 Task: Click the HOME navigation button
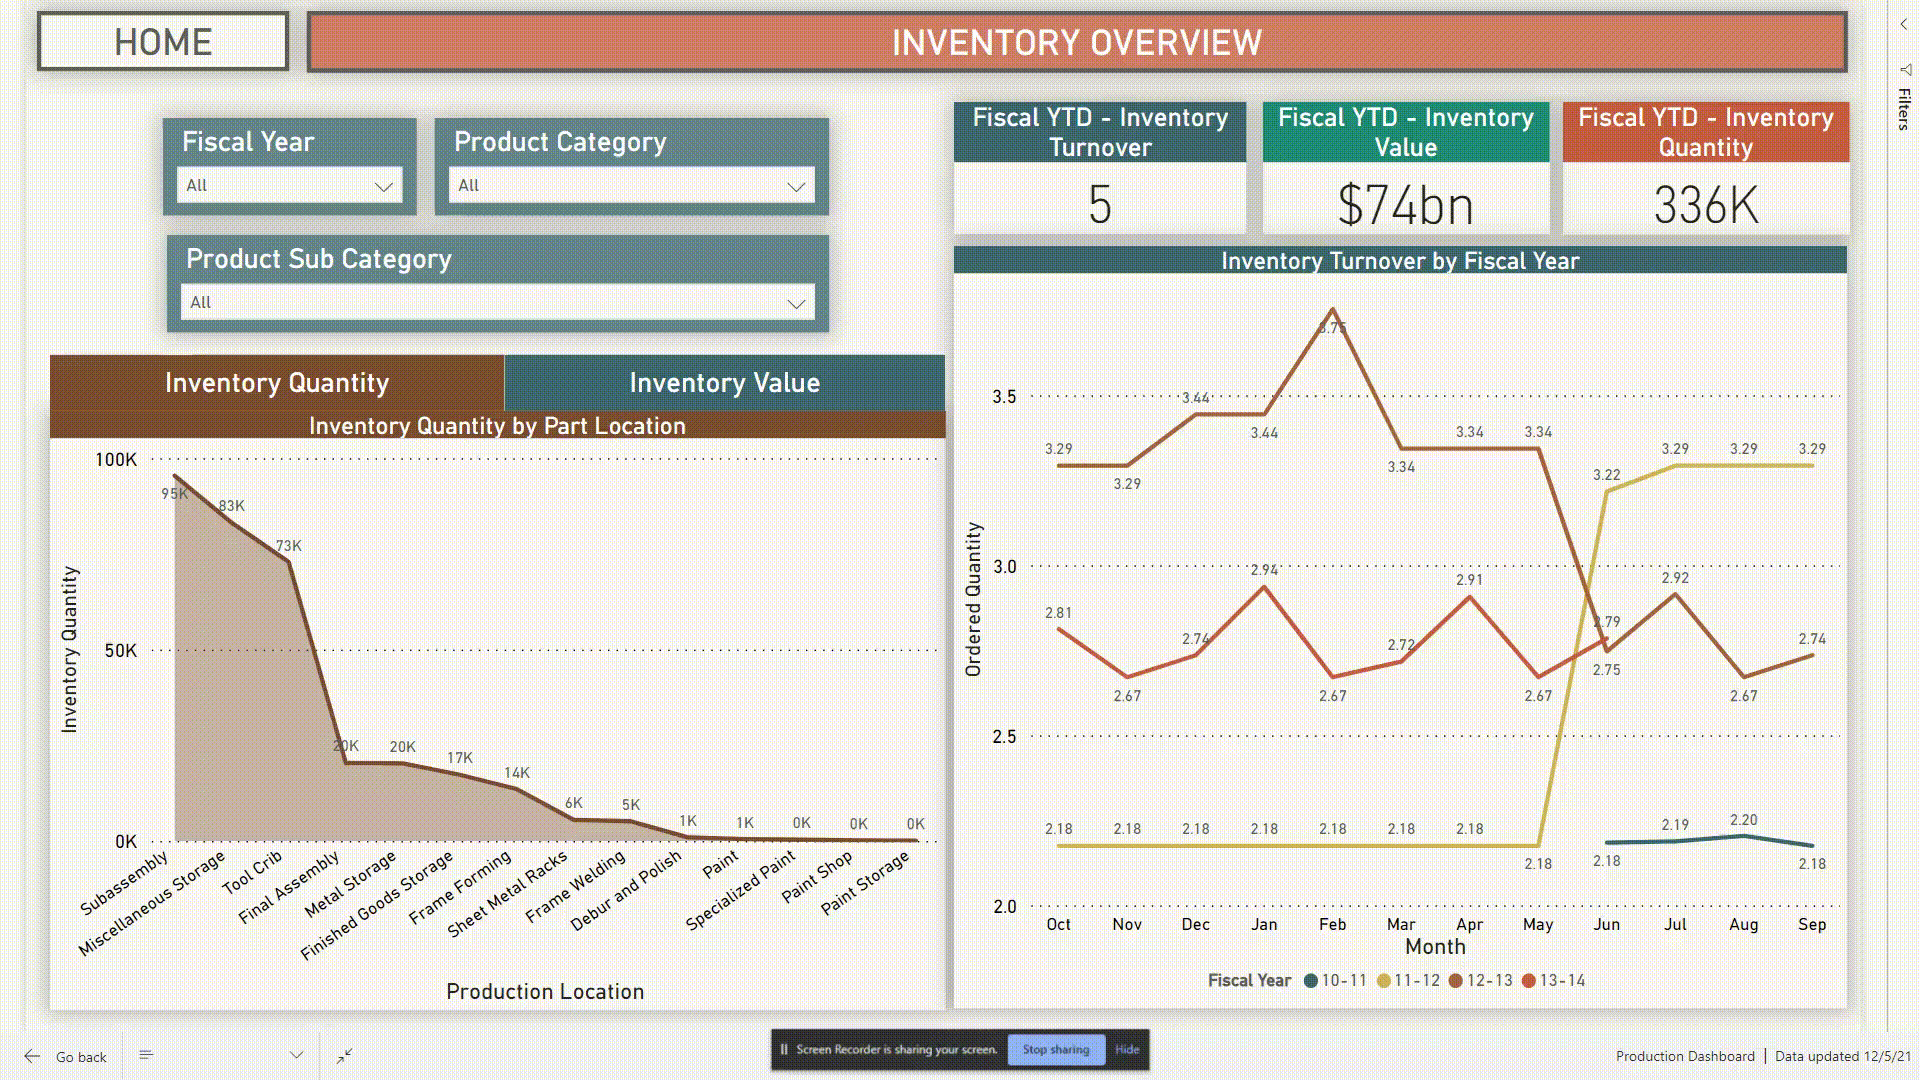click(x=162, y=42)
